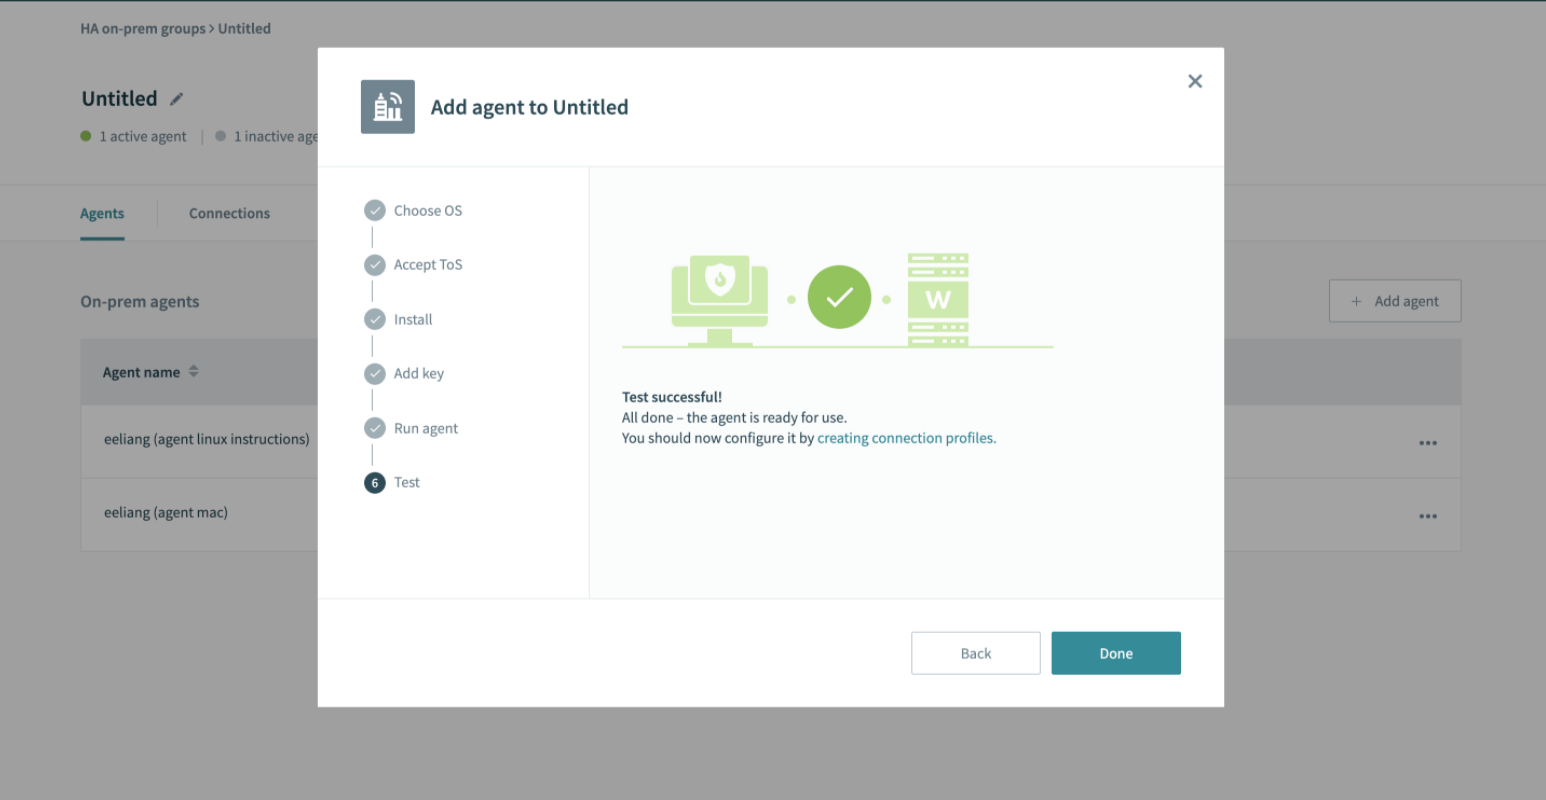Switch to the Agents tab

pyautogui.click(x=102, y=213)
